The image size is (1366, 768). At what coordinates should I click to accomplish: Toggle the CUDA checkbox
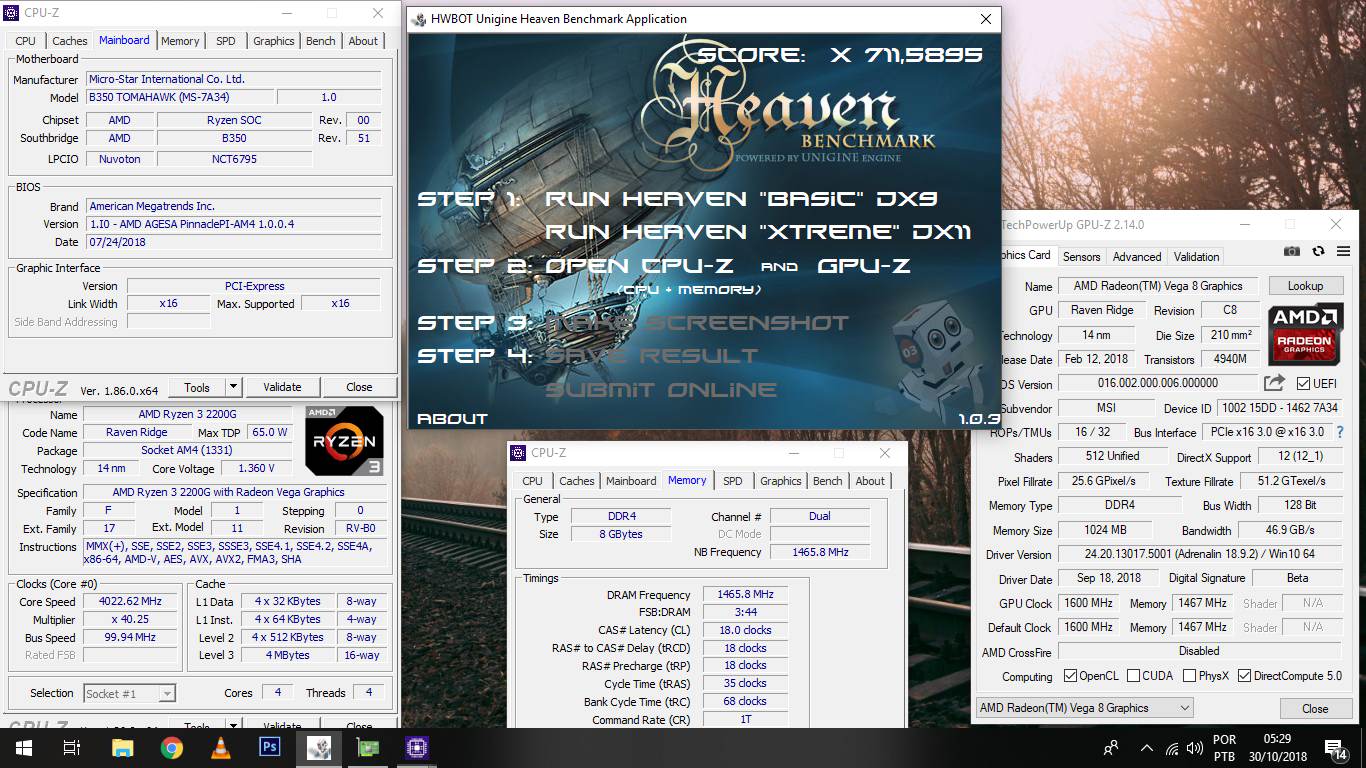coord(1133,676)
